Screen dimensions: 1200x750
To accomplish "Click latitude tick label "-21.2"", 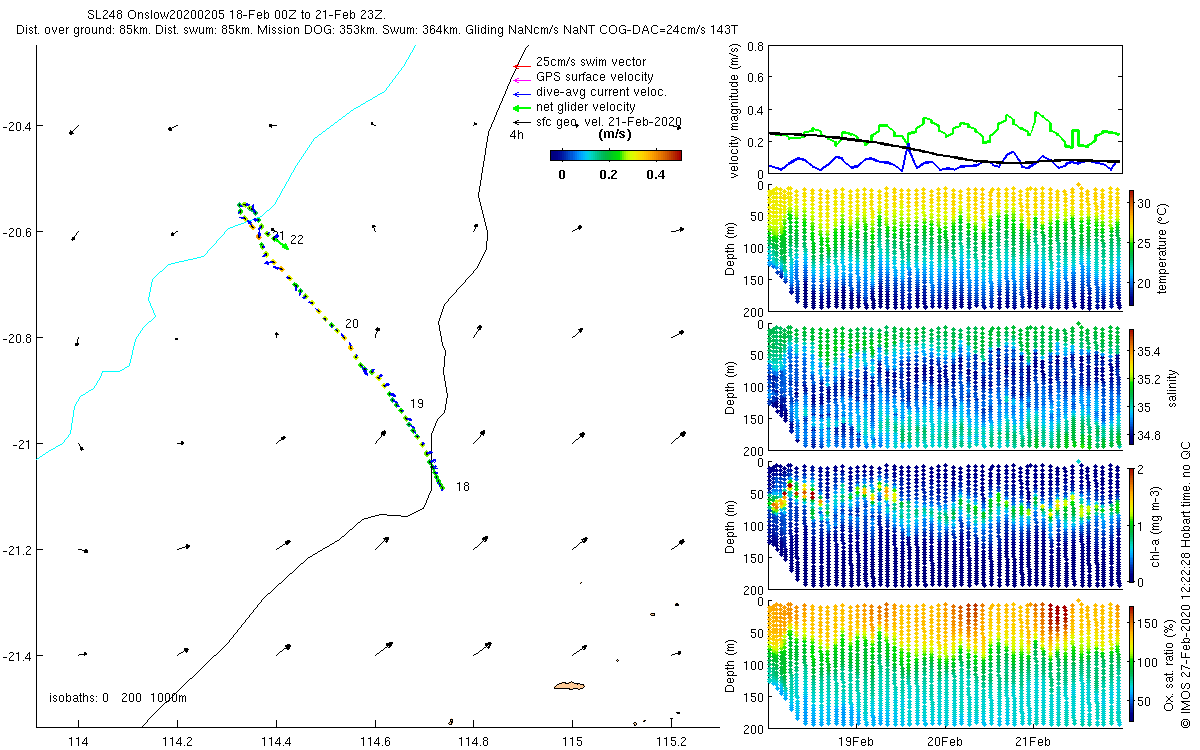I will click(18, 550).
